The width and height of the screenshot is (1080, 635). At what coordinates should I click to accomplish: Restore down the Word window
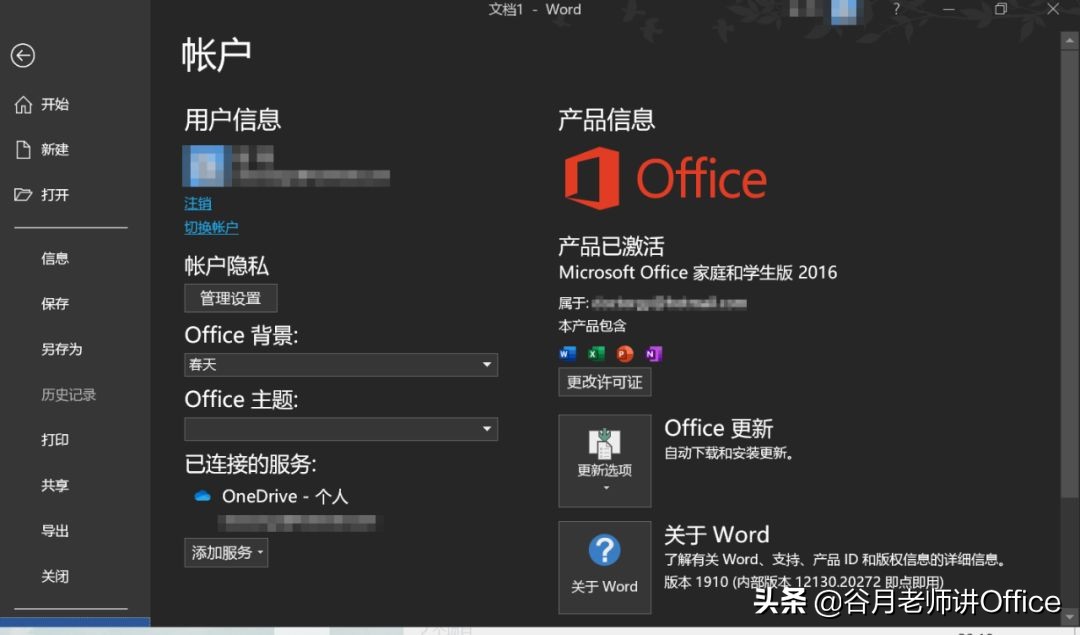pos(1001,10)
